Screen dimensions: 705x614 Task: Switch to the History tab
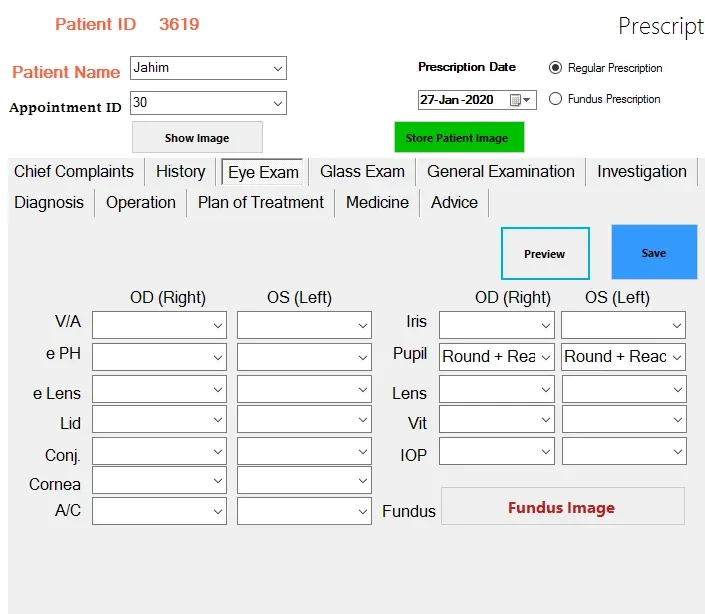[180, 171]
